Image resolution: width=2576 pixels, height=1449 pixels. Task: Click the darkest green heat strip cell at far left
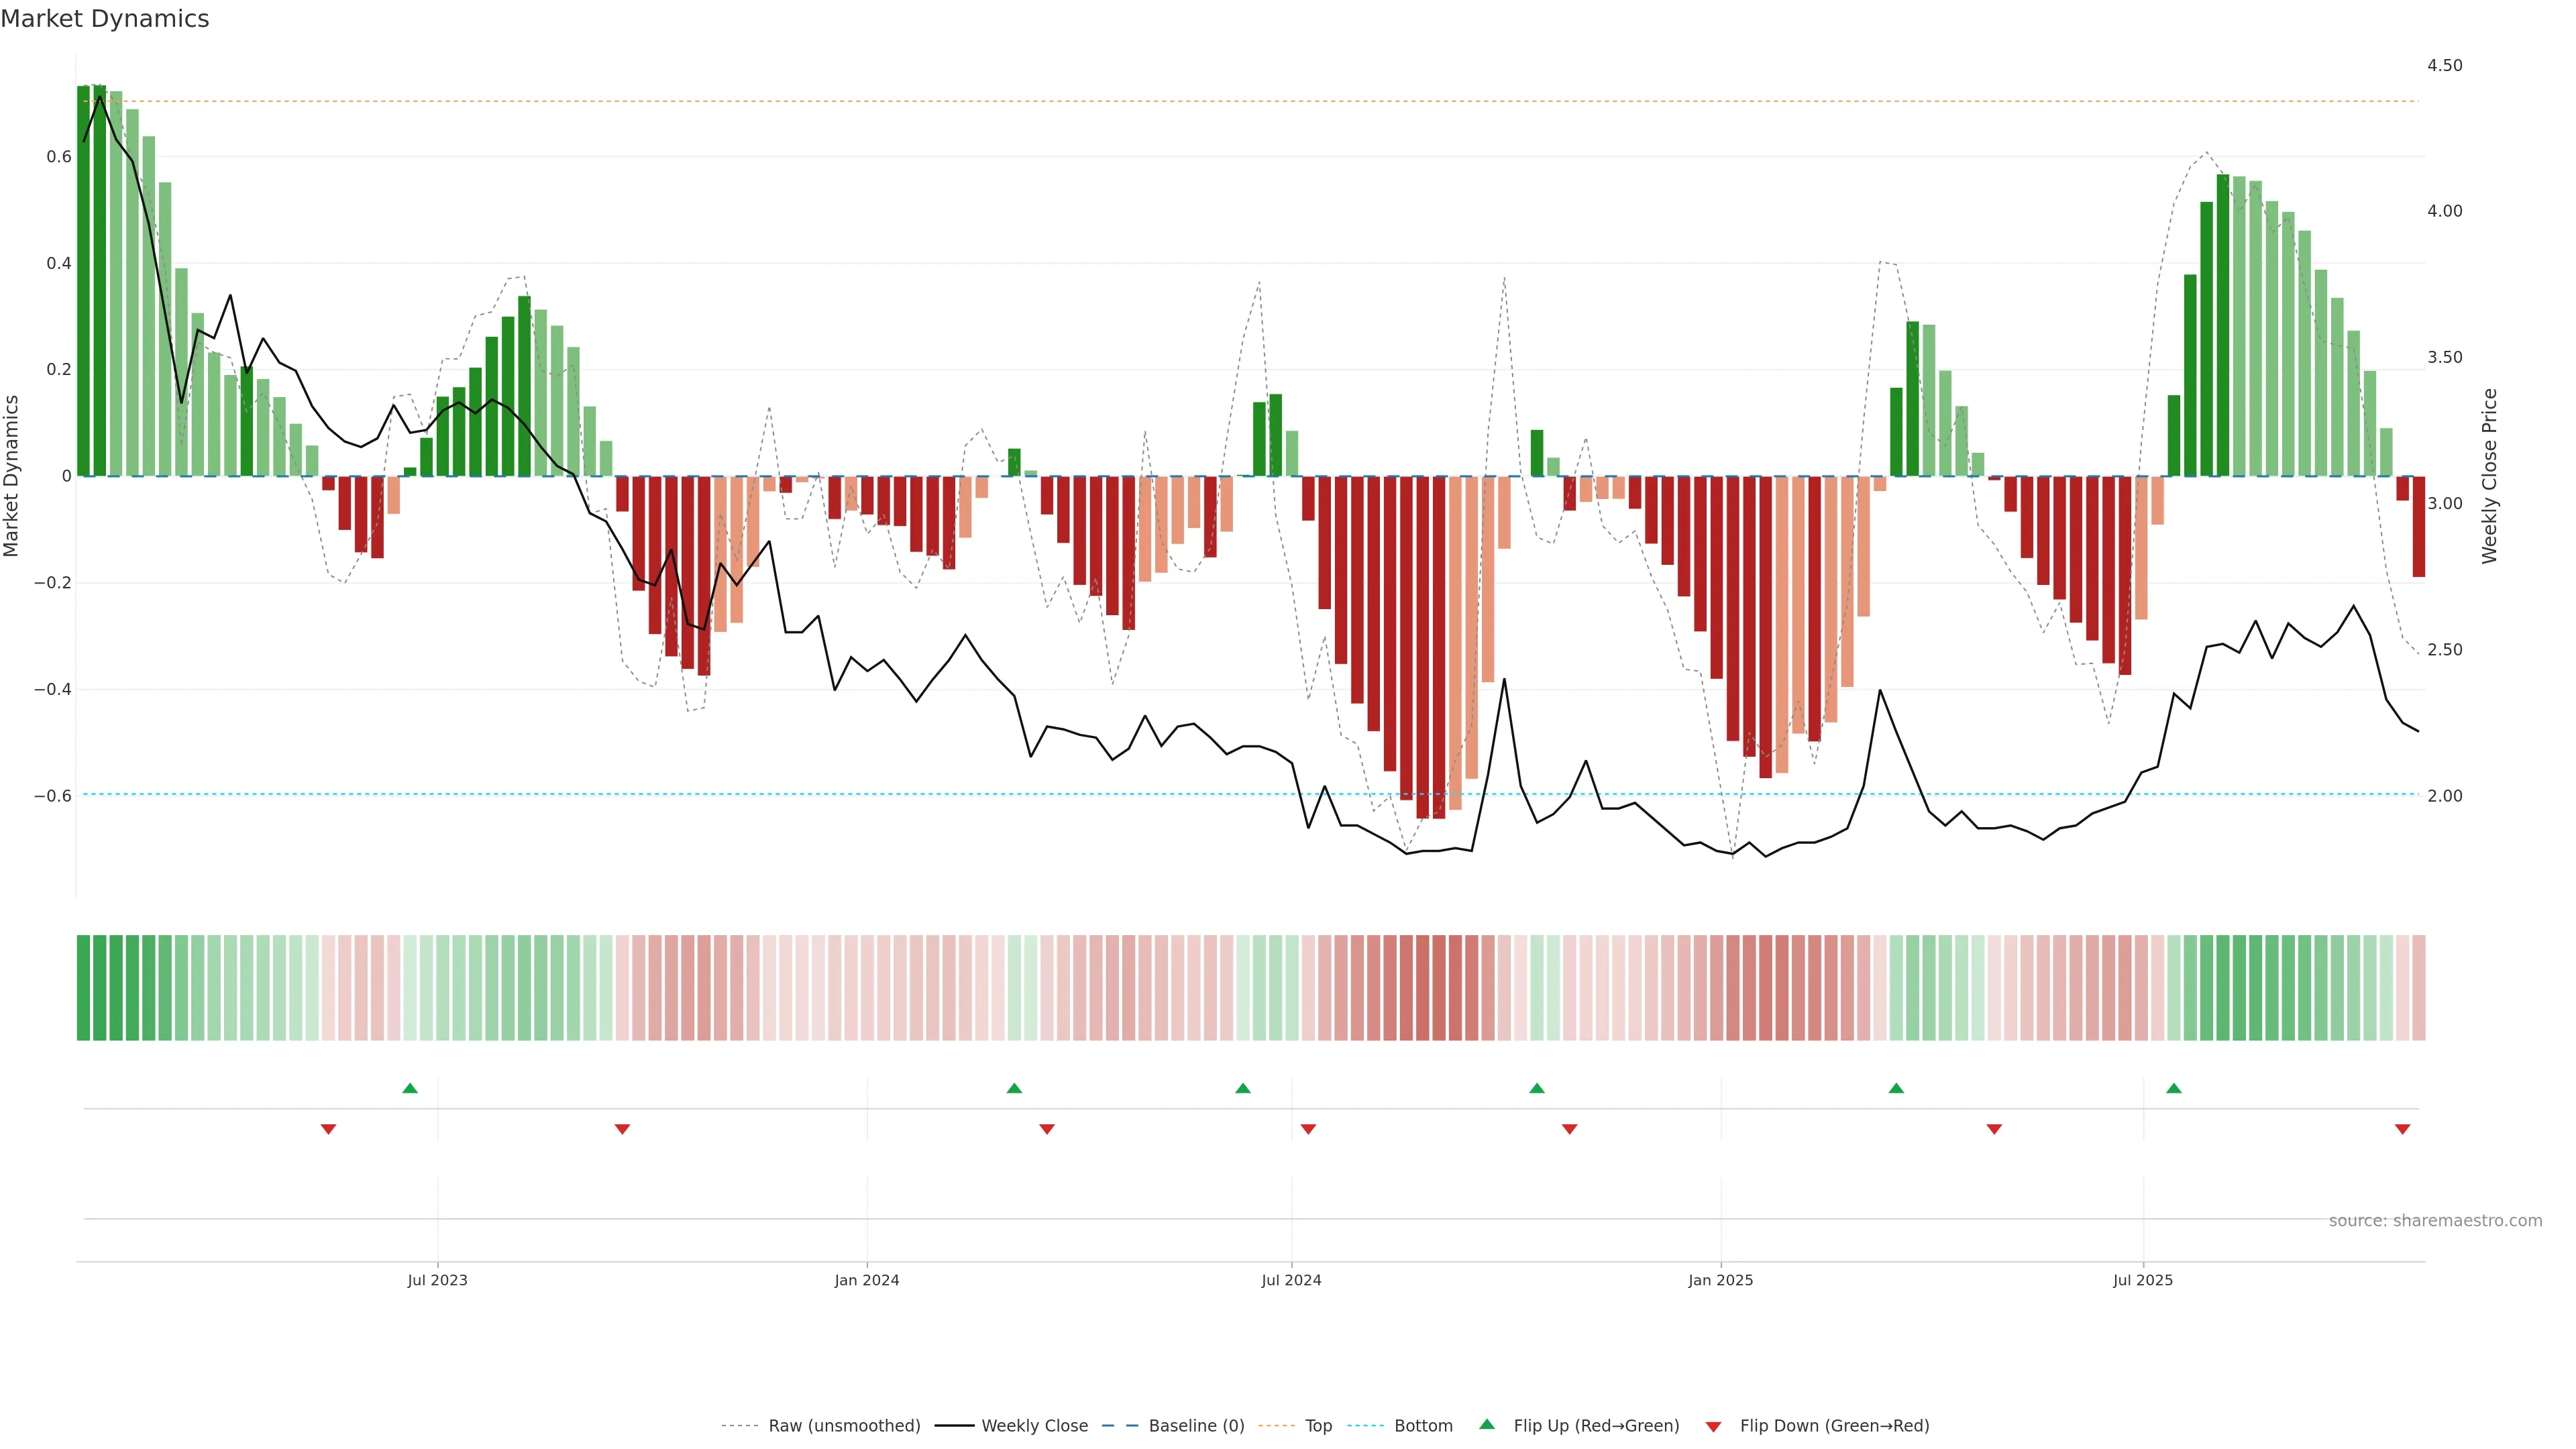click(x=84, y=987)
